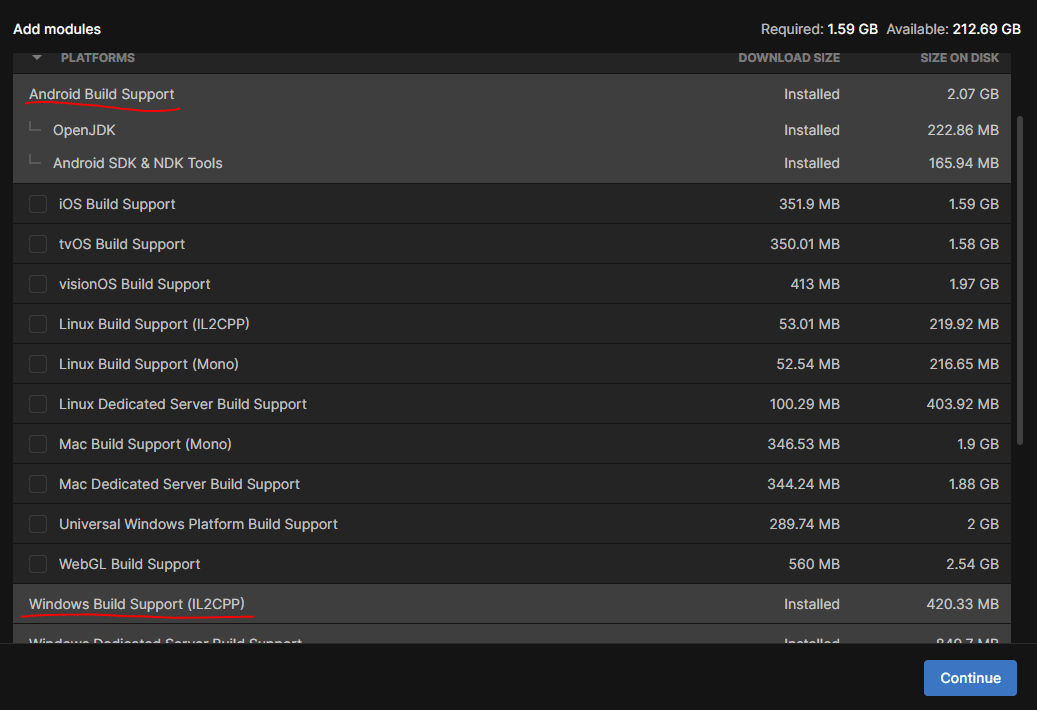Click Mac Build Support (Mono) label
1037x710 pixels.
coord(145,444)
